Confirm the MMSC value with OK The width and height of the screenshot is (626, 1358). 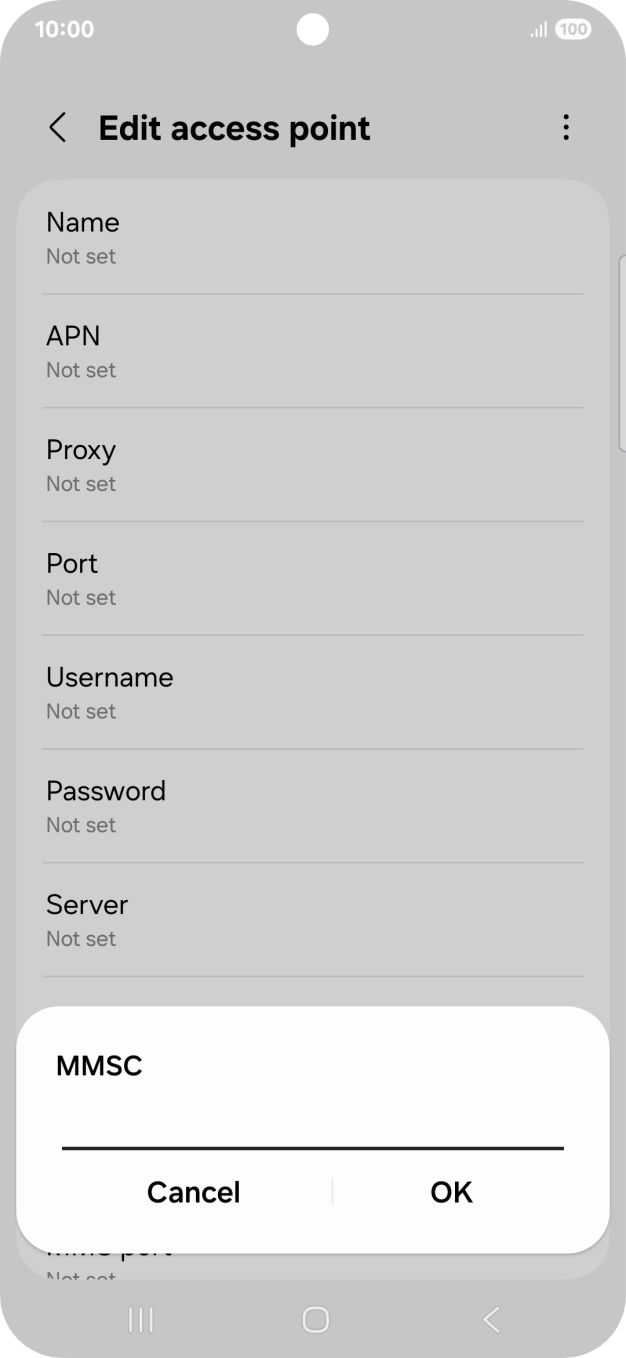coord(450,1192)
